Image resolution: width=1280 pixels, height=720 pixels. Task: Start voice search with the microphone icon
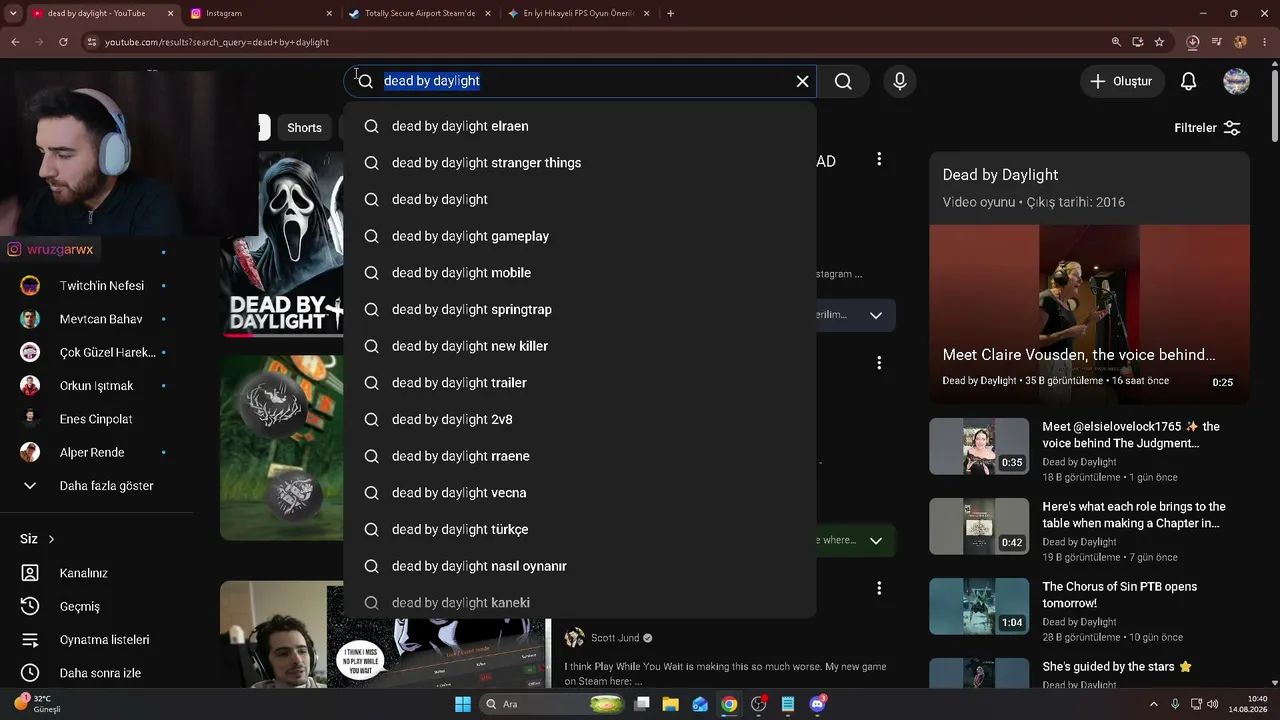click(900, 81)
